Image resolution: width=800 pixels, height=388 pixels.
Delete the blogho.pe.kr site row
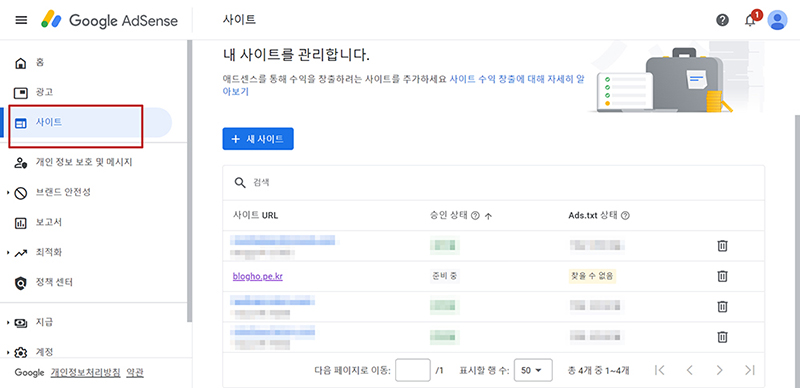(x=722, y=276)
